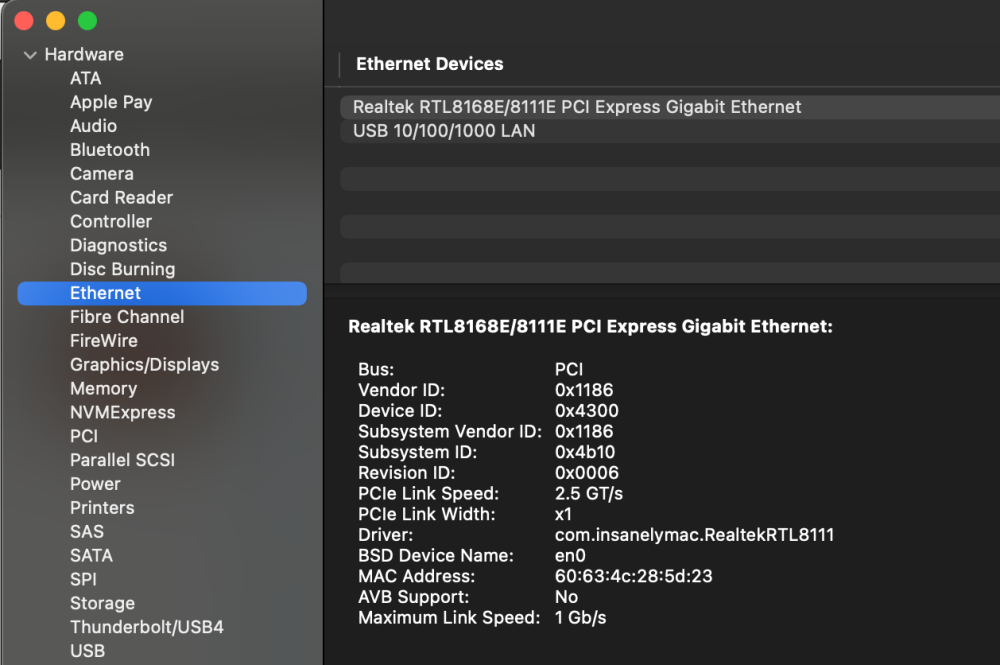Click the AVB Support value No
1000x665 pixels.
(x=566, y=597)
